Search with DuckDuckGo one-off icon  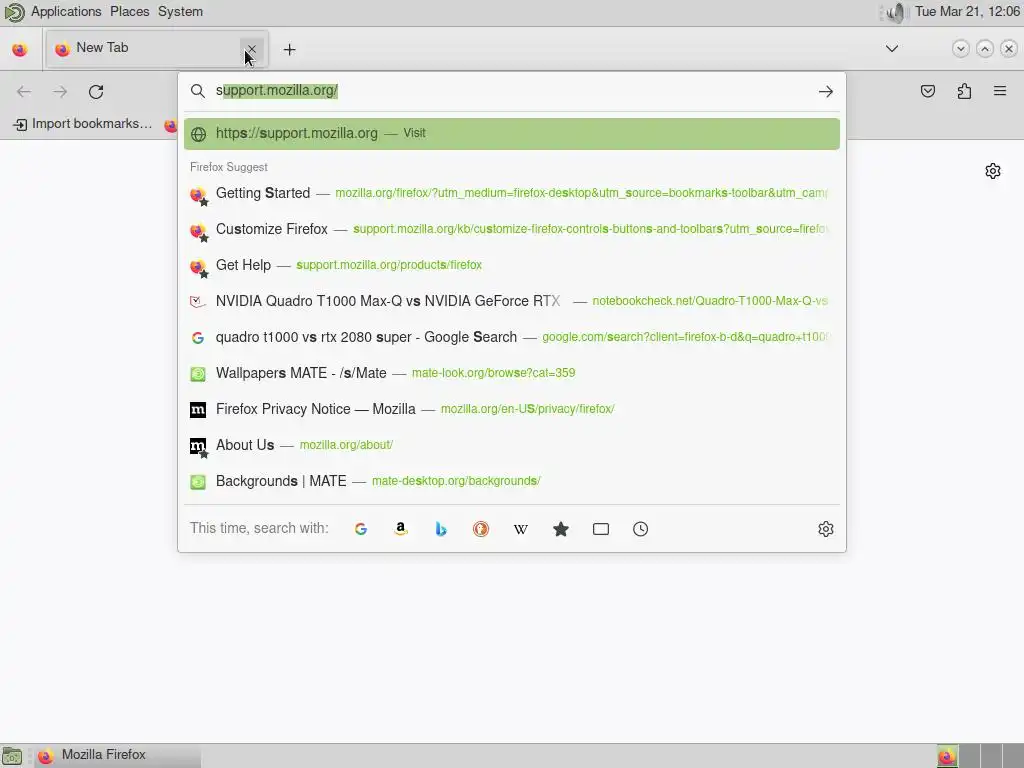point(481,529)
